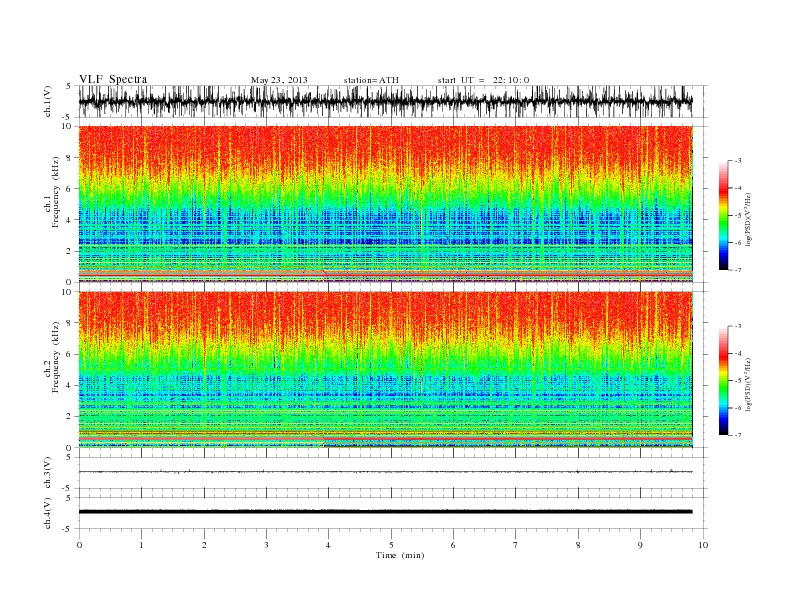The width and height of the screenshot is (792, 612).
Task: Click the log(PSD) label beside ch.1 colorbar
Action: tap(749, 219)
